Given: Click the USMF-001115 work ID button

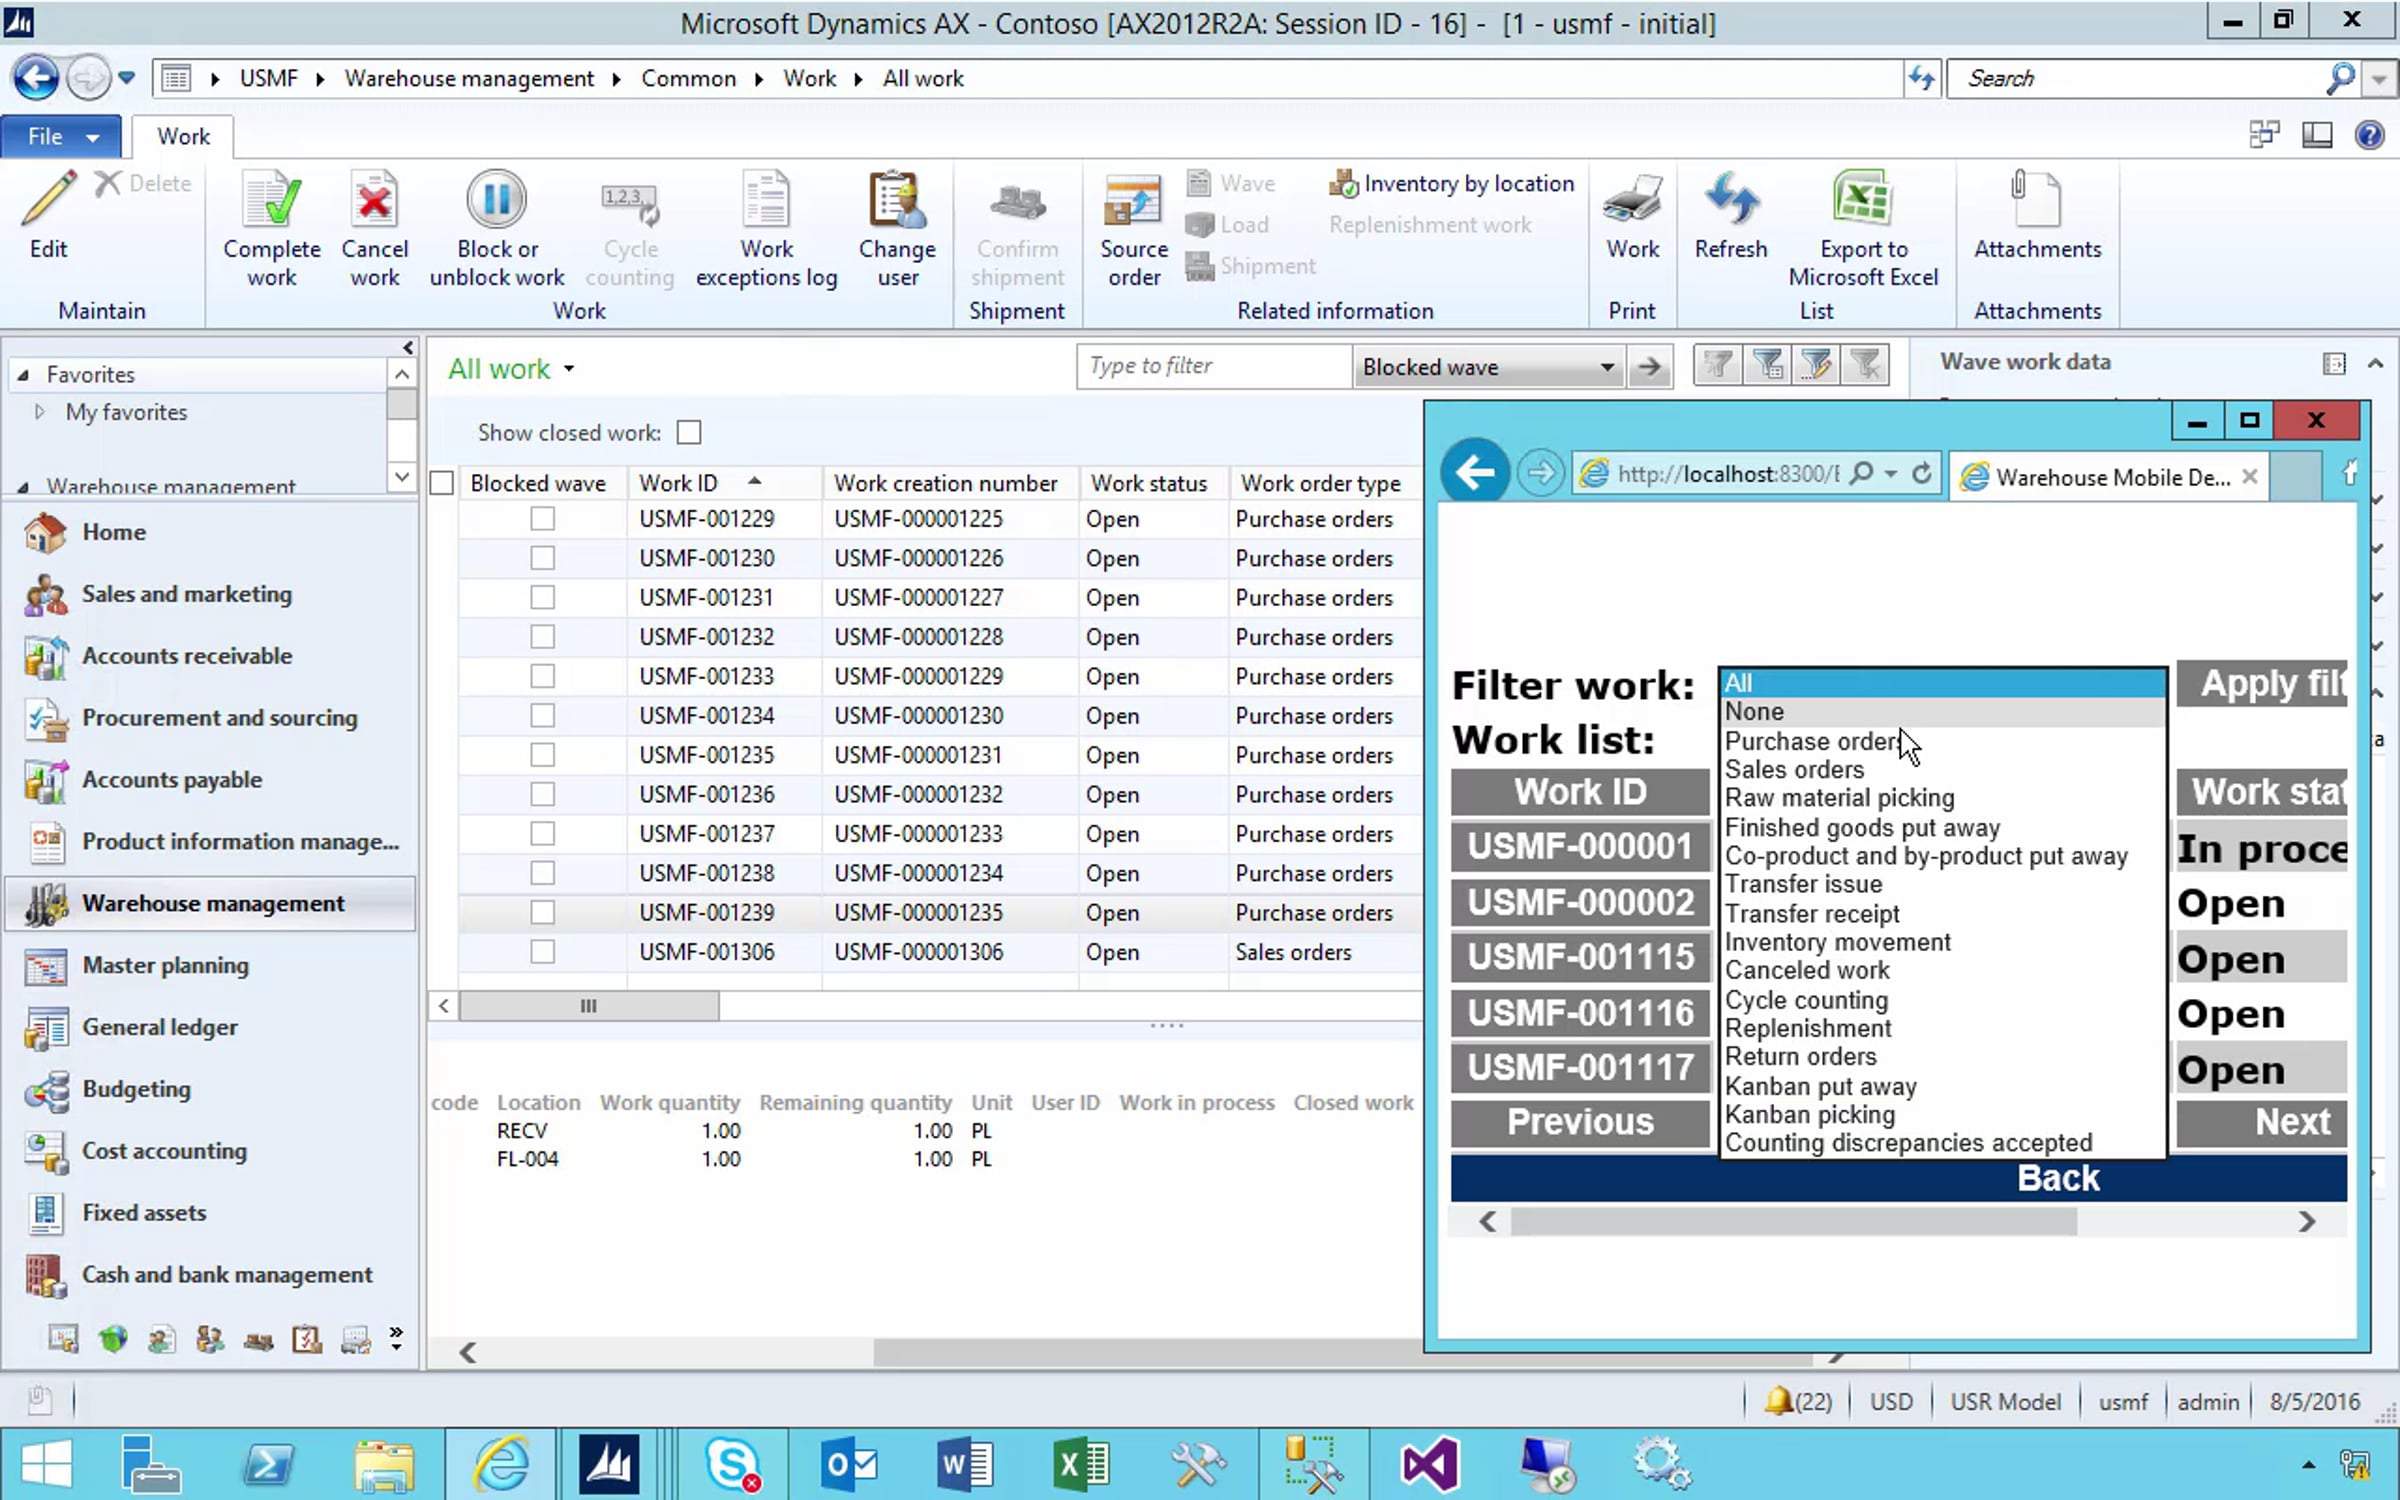Looking at the screenshot, I should pos(1579,957).
